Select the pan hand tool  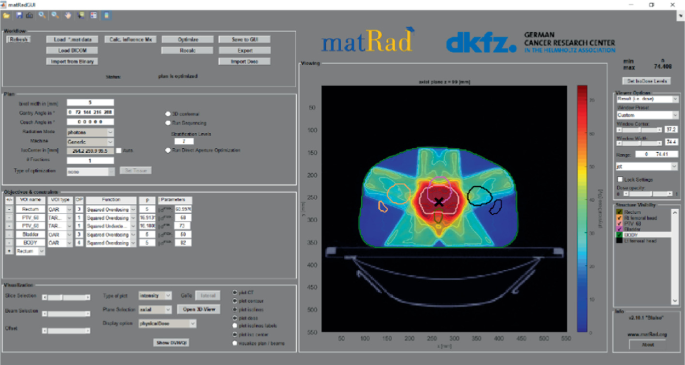pos(68,16)
